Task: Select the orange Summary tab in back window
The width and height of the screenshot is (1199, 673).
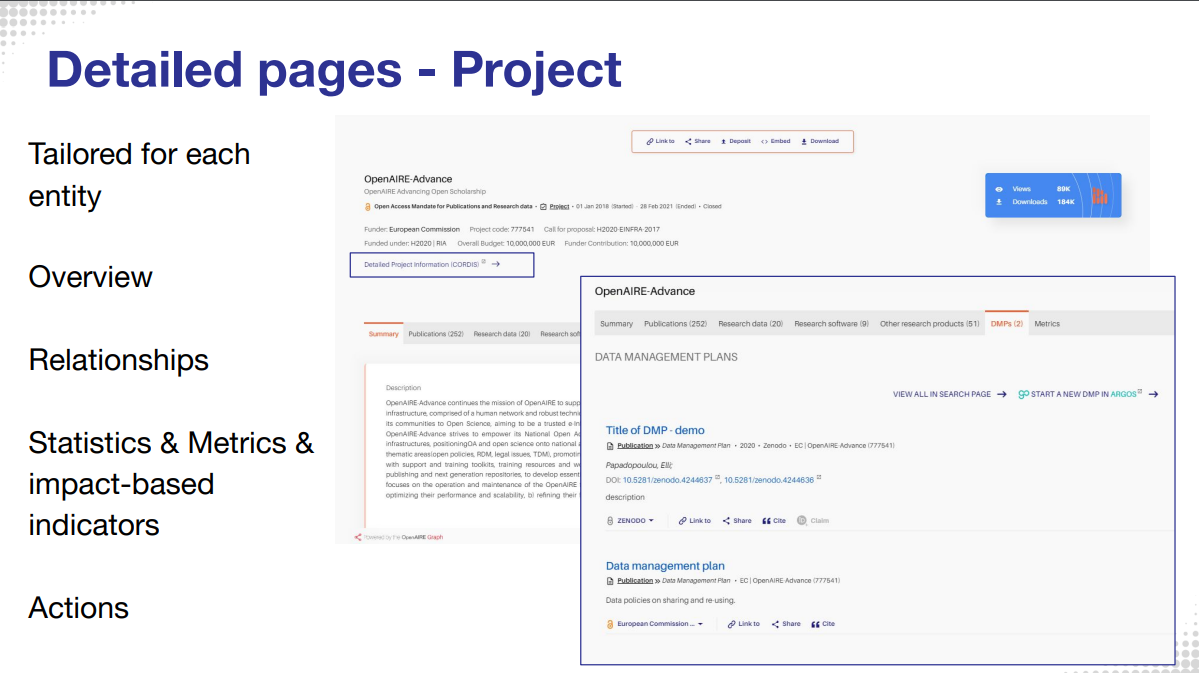Action: click(383, 334)
